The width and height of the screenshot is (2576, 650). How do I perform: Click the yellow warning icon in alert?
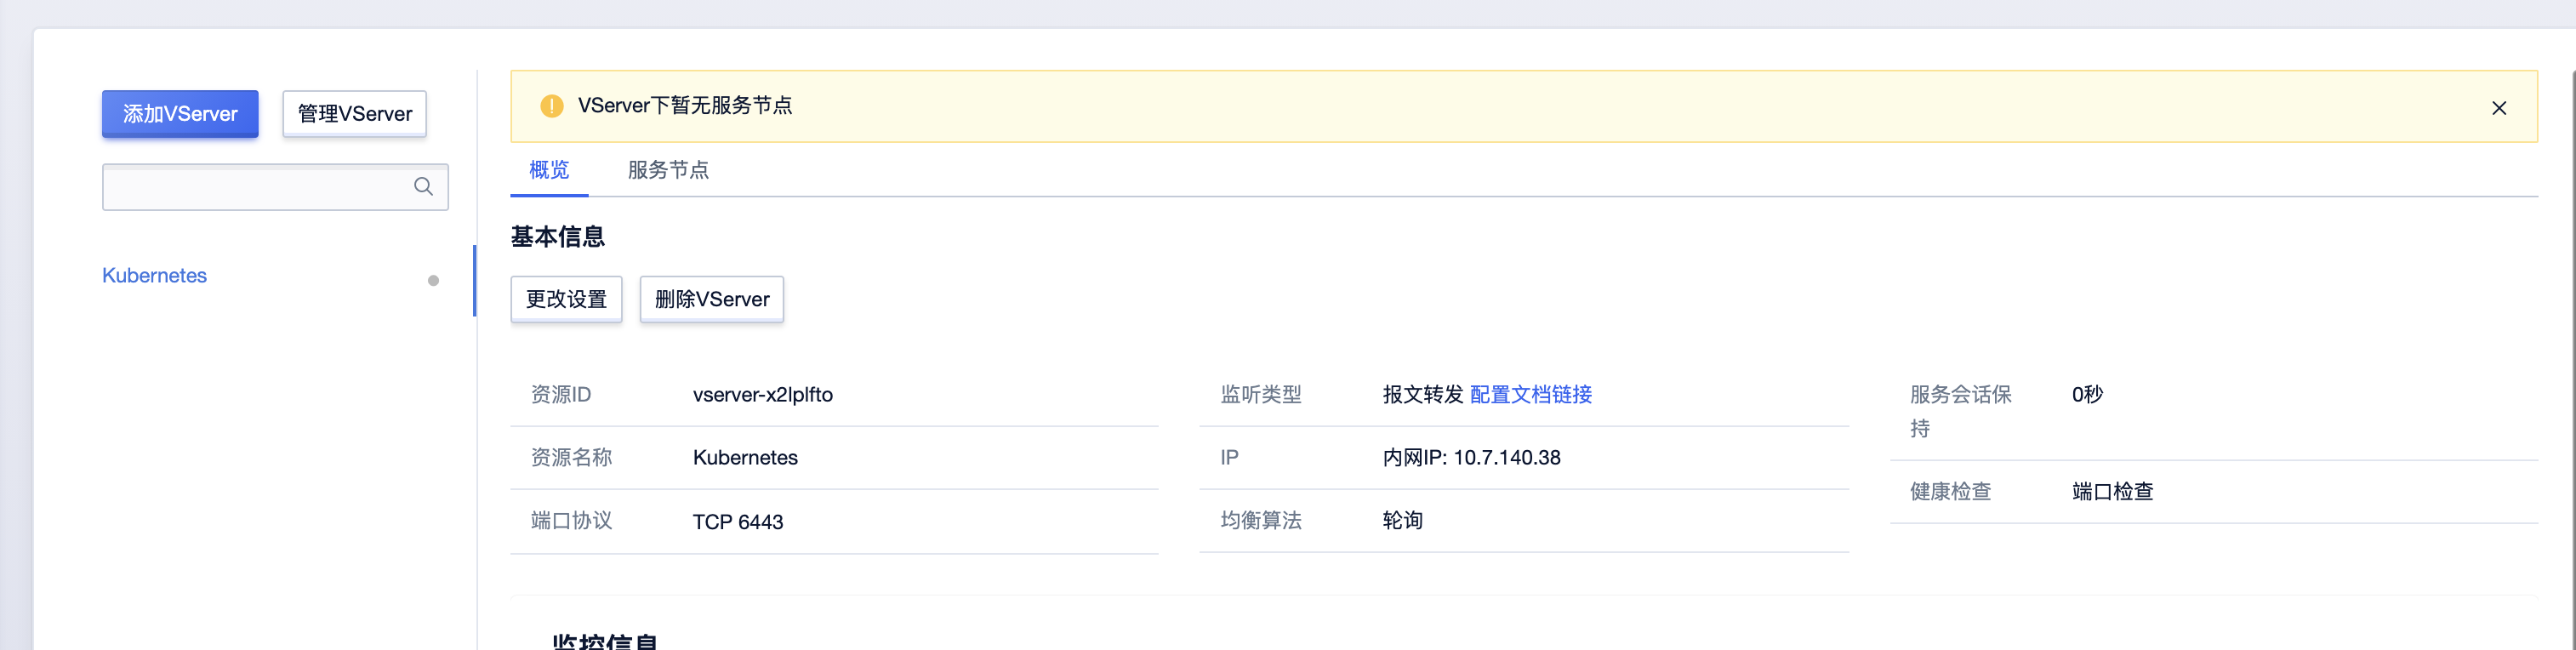pos(551,106)
